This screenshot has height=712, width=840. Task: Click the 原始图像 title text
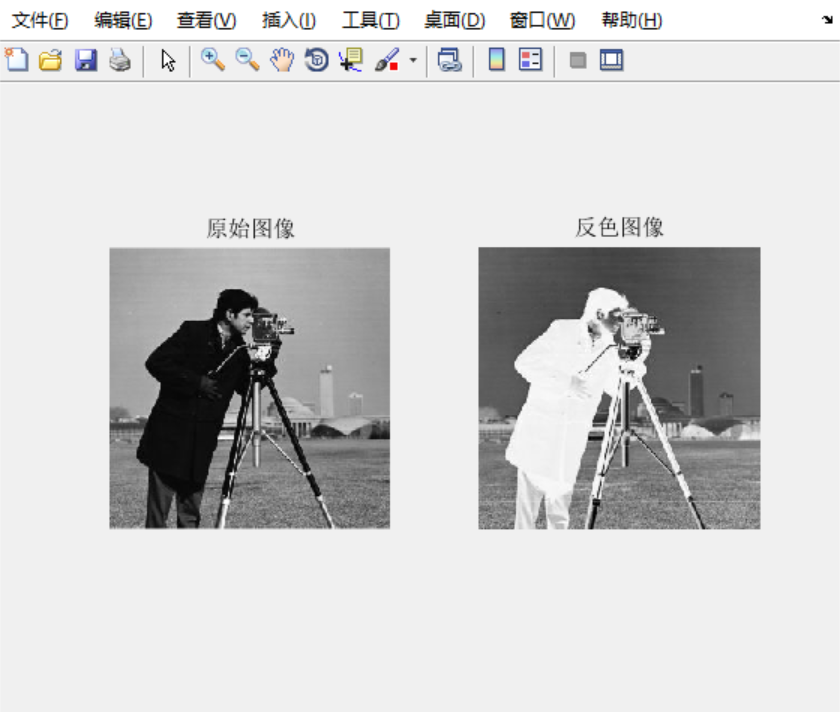click(x=250, y=228)
